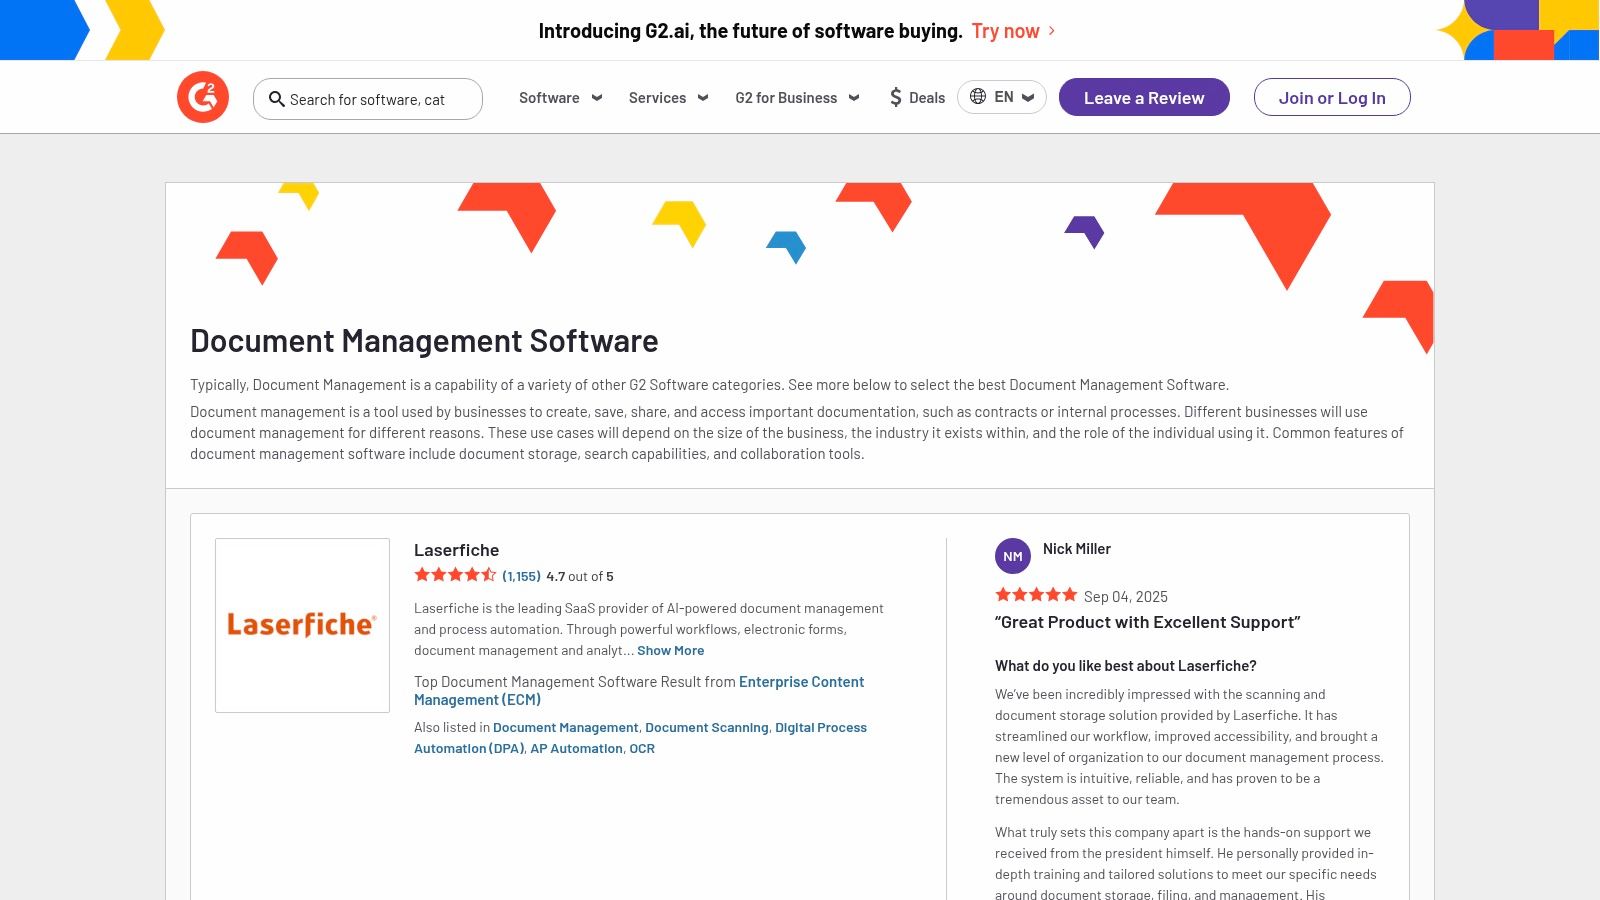The width and height of the screenshot is (1600, 900).
Task: Select the Deals menu item
Action: tap(917, 97)
